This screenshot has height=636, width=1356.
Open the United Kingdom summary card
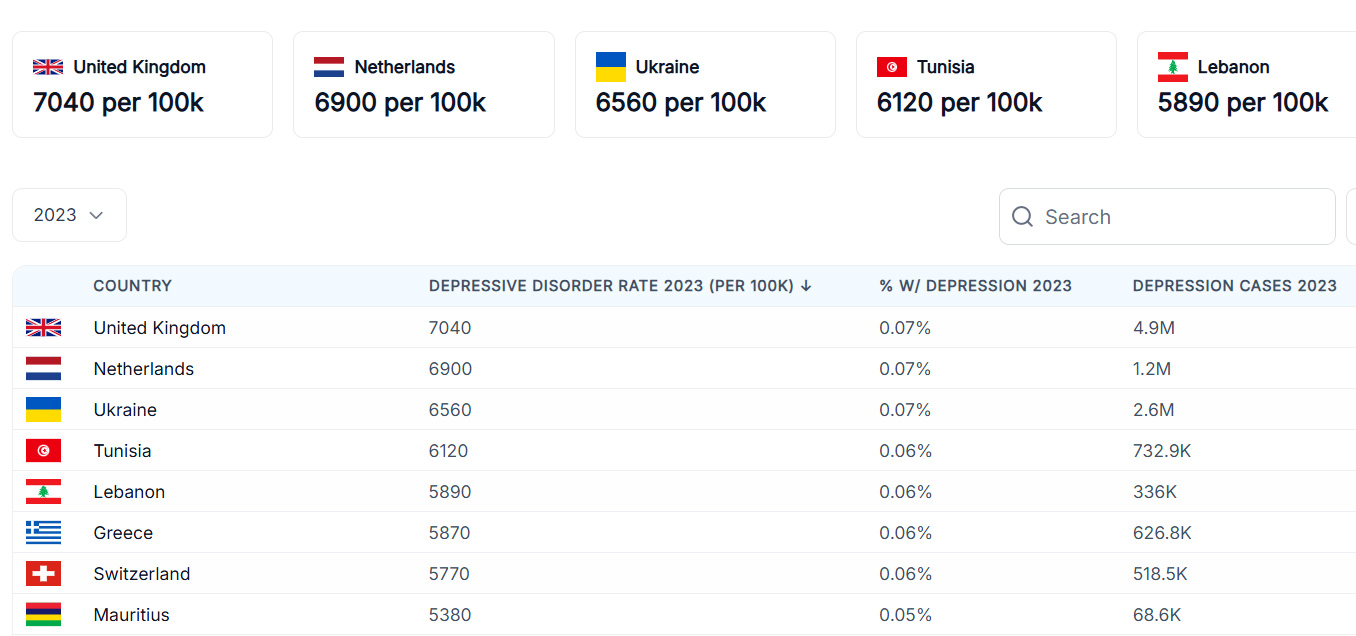[x=142, y=85]
